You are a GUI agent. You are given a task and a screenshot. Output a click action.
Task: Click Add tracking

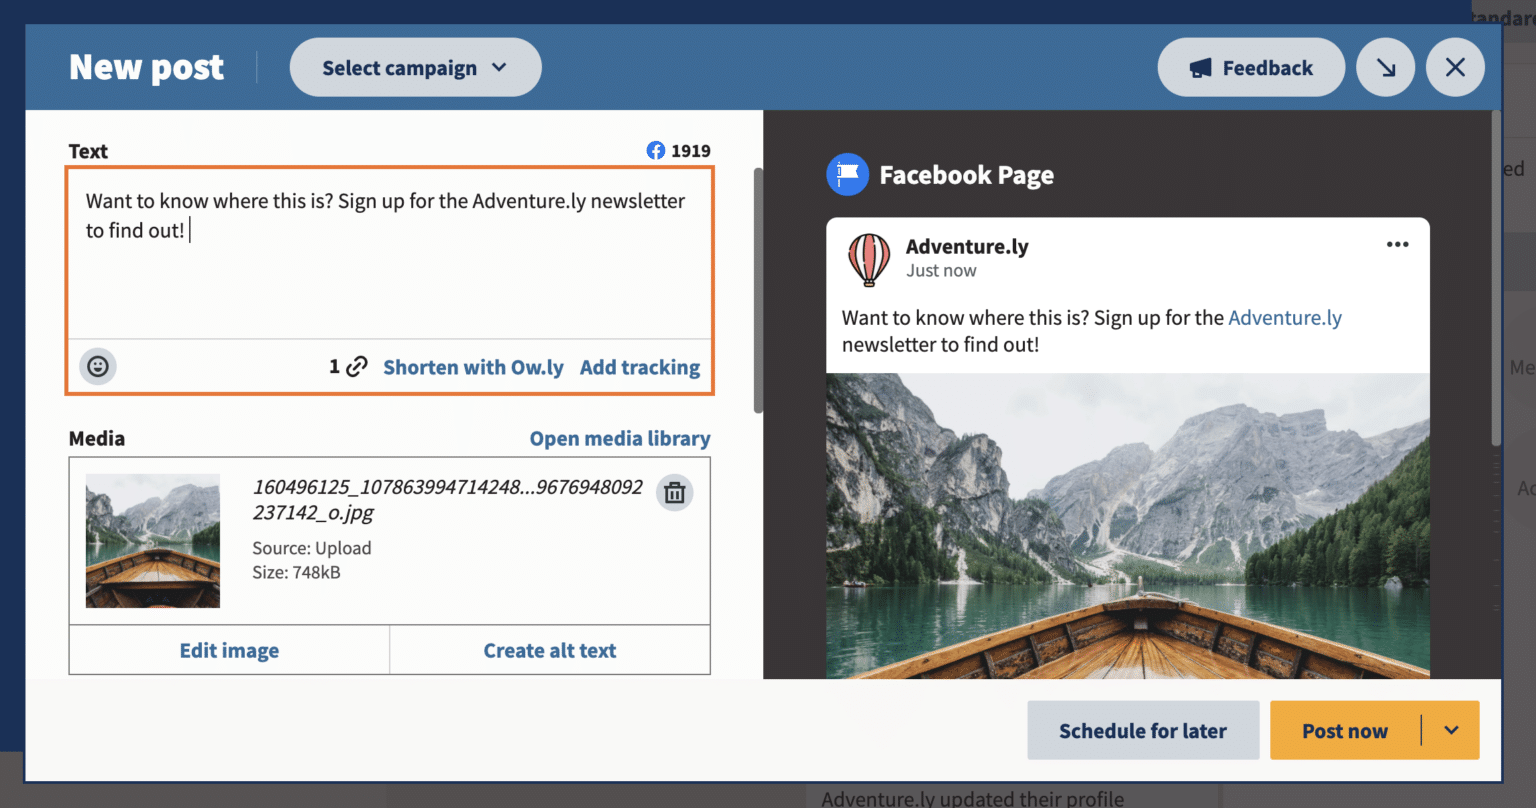(x=640, y=367)
